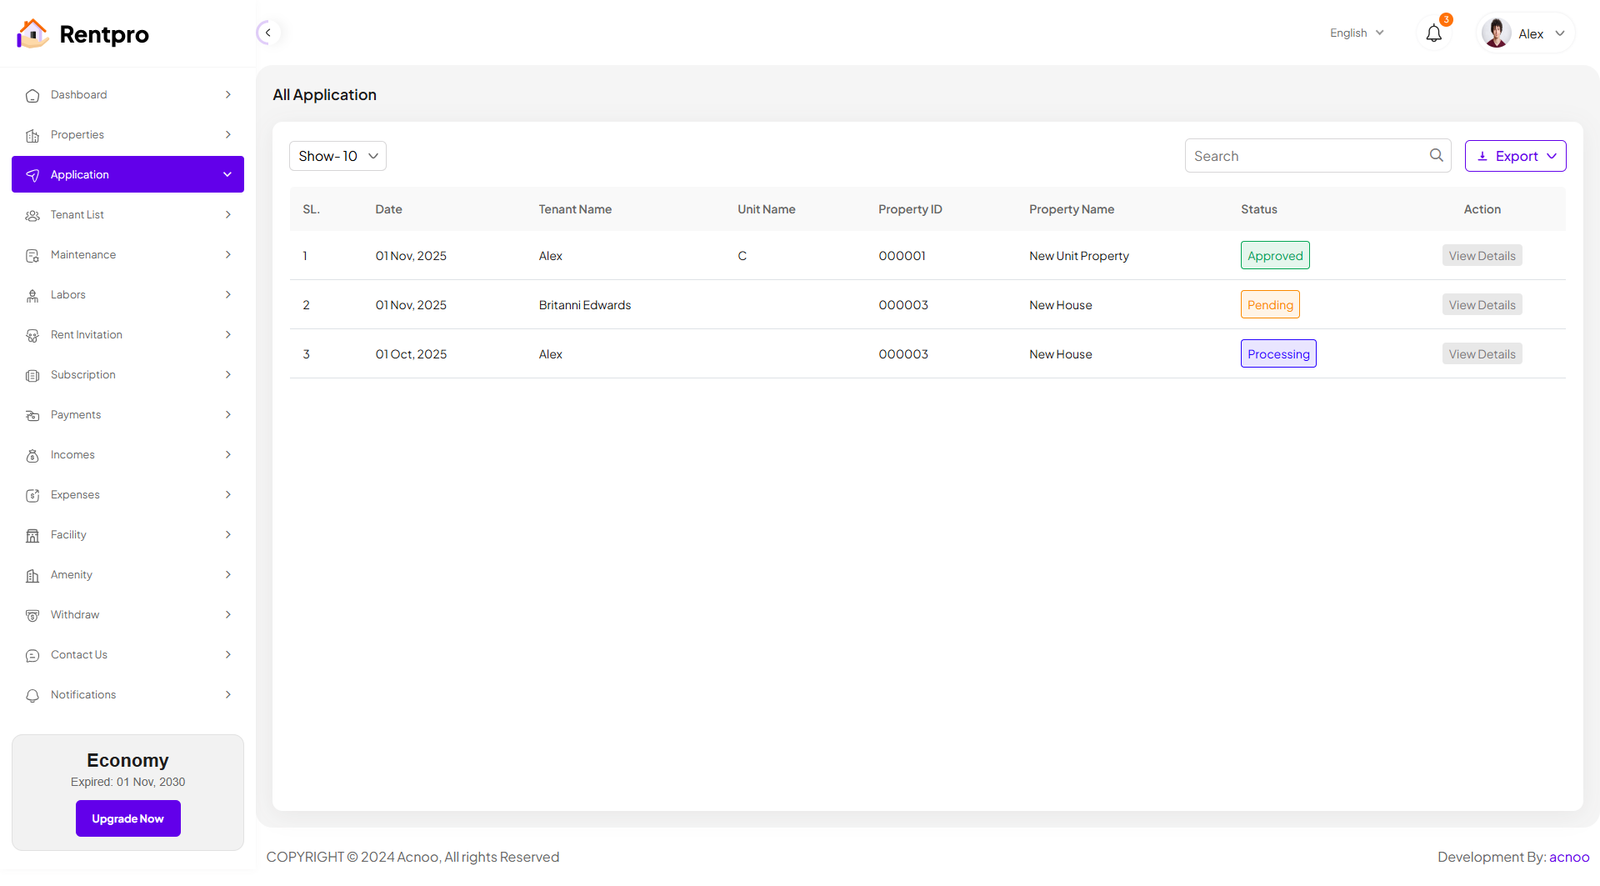Viewport: 1600px width, 886px height.
Task: Click the notification bell icon
Action: tap(1434, 34)
